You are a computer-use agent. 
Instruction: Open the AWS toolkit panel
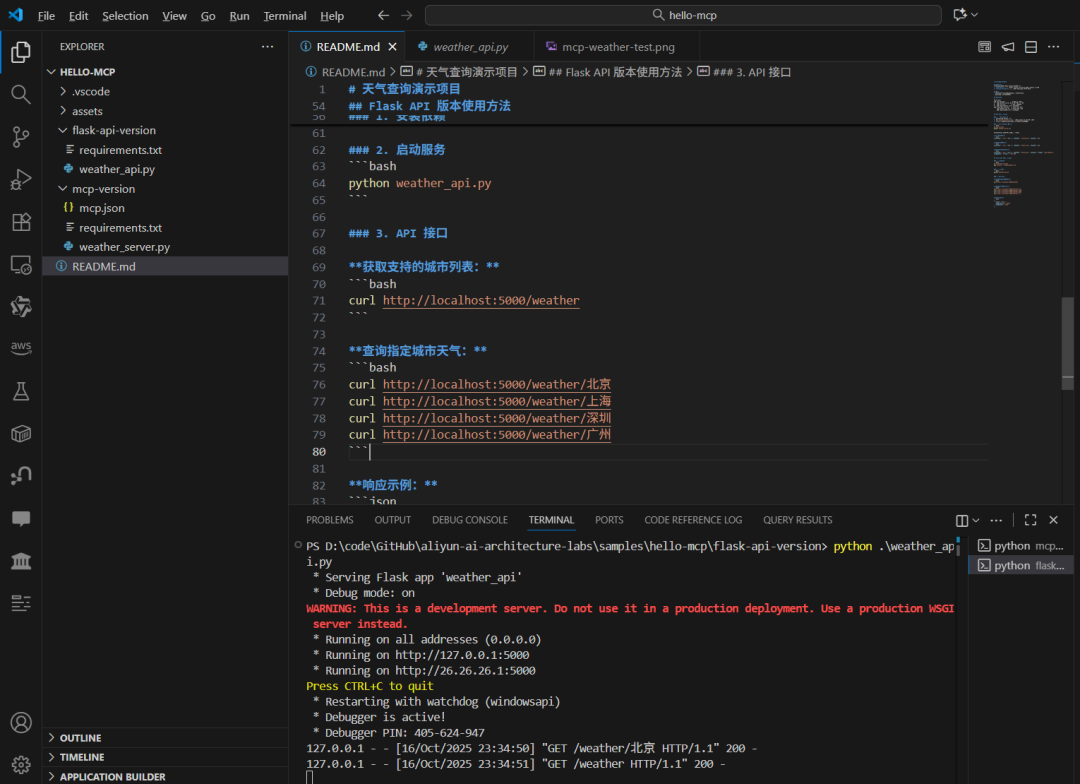point(20,348)
